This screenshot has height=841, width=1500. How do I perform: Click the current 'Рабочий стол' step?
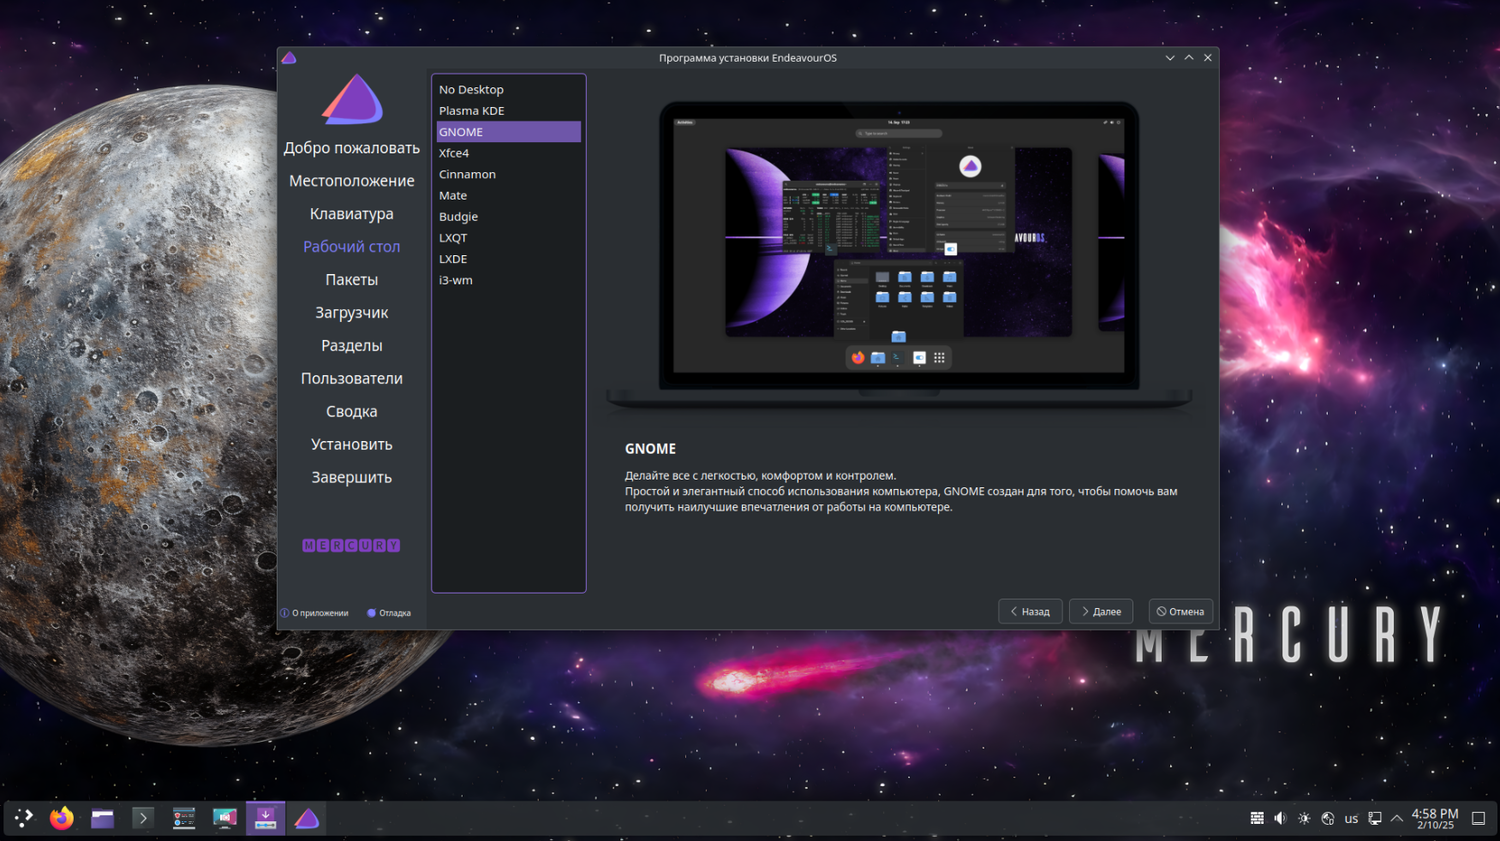352,247
